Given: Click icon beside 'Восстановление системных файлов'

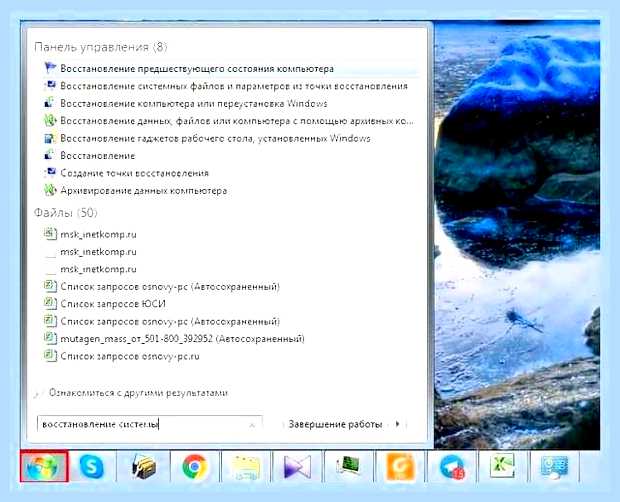Looking at the screenshot, I should click(49, 85).
